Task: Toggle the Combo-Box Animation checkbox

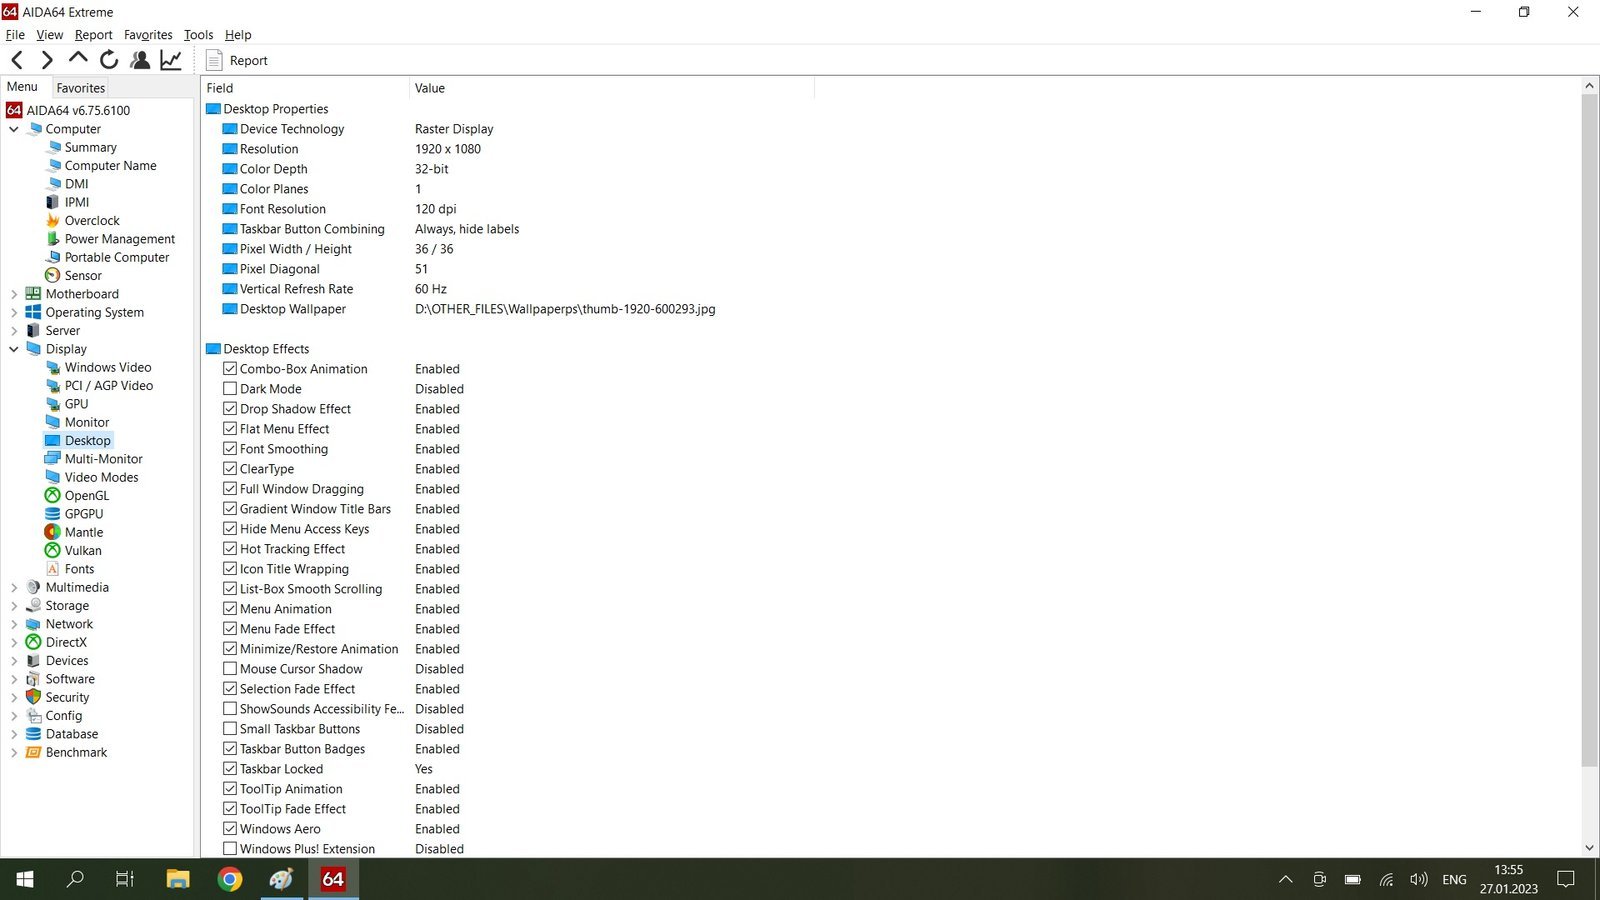Action: [x=230, y=369]
